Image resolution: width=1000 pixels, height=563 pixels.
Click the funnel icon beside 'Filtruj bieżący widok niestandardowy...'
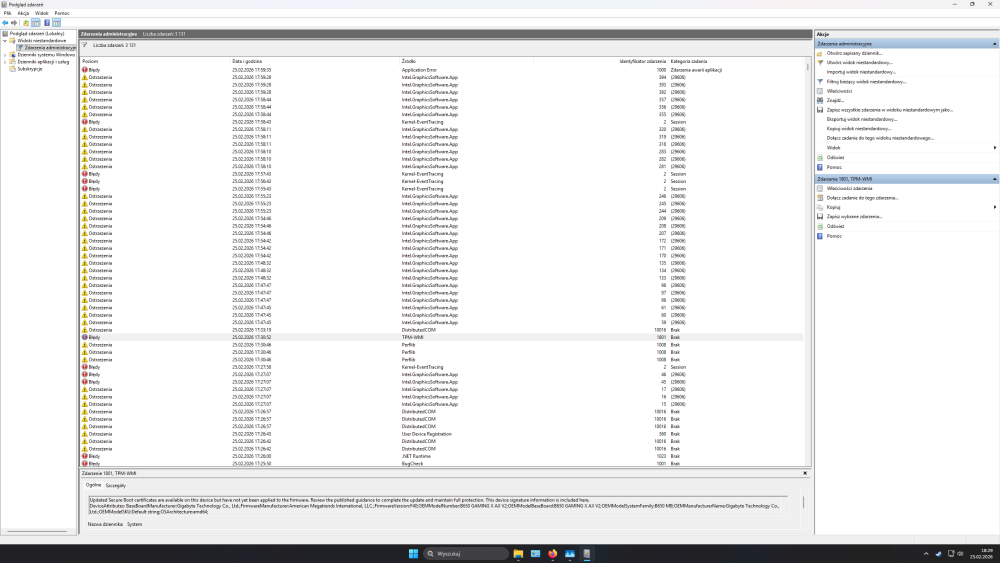(x=820, y=82)
